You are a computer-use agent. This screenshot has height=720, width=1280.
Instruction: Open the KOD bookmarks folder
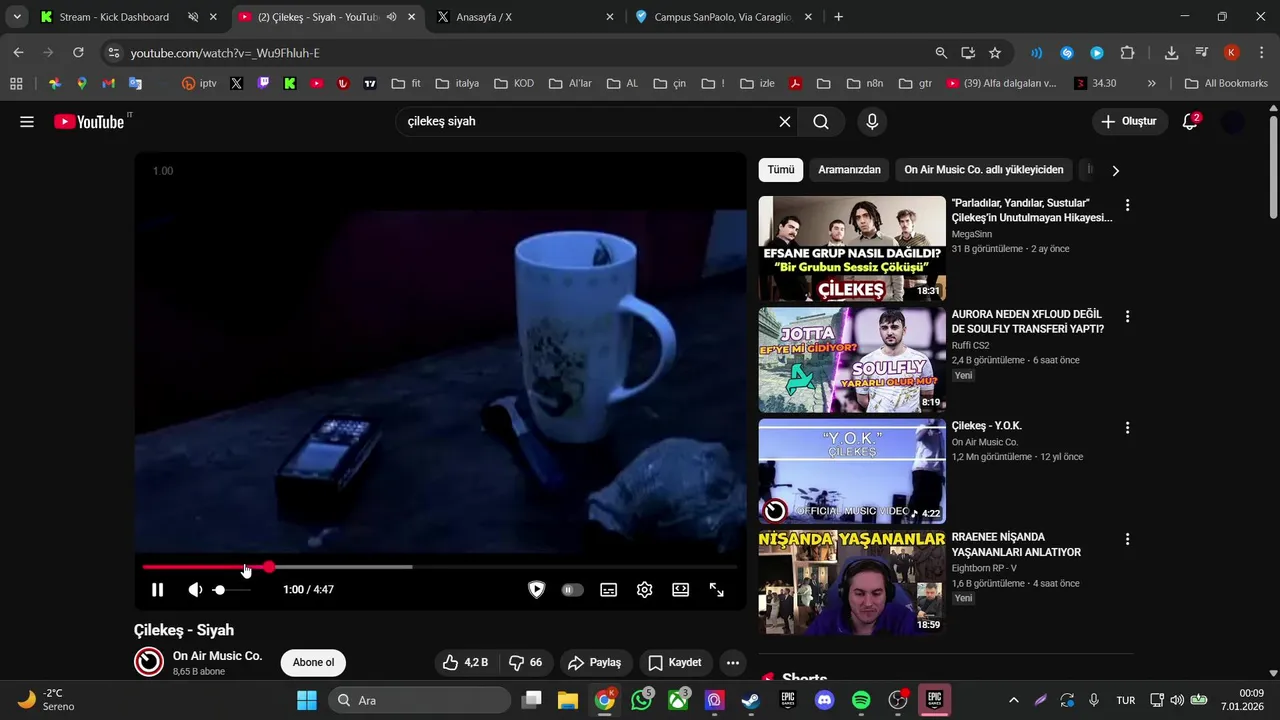514,84
